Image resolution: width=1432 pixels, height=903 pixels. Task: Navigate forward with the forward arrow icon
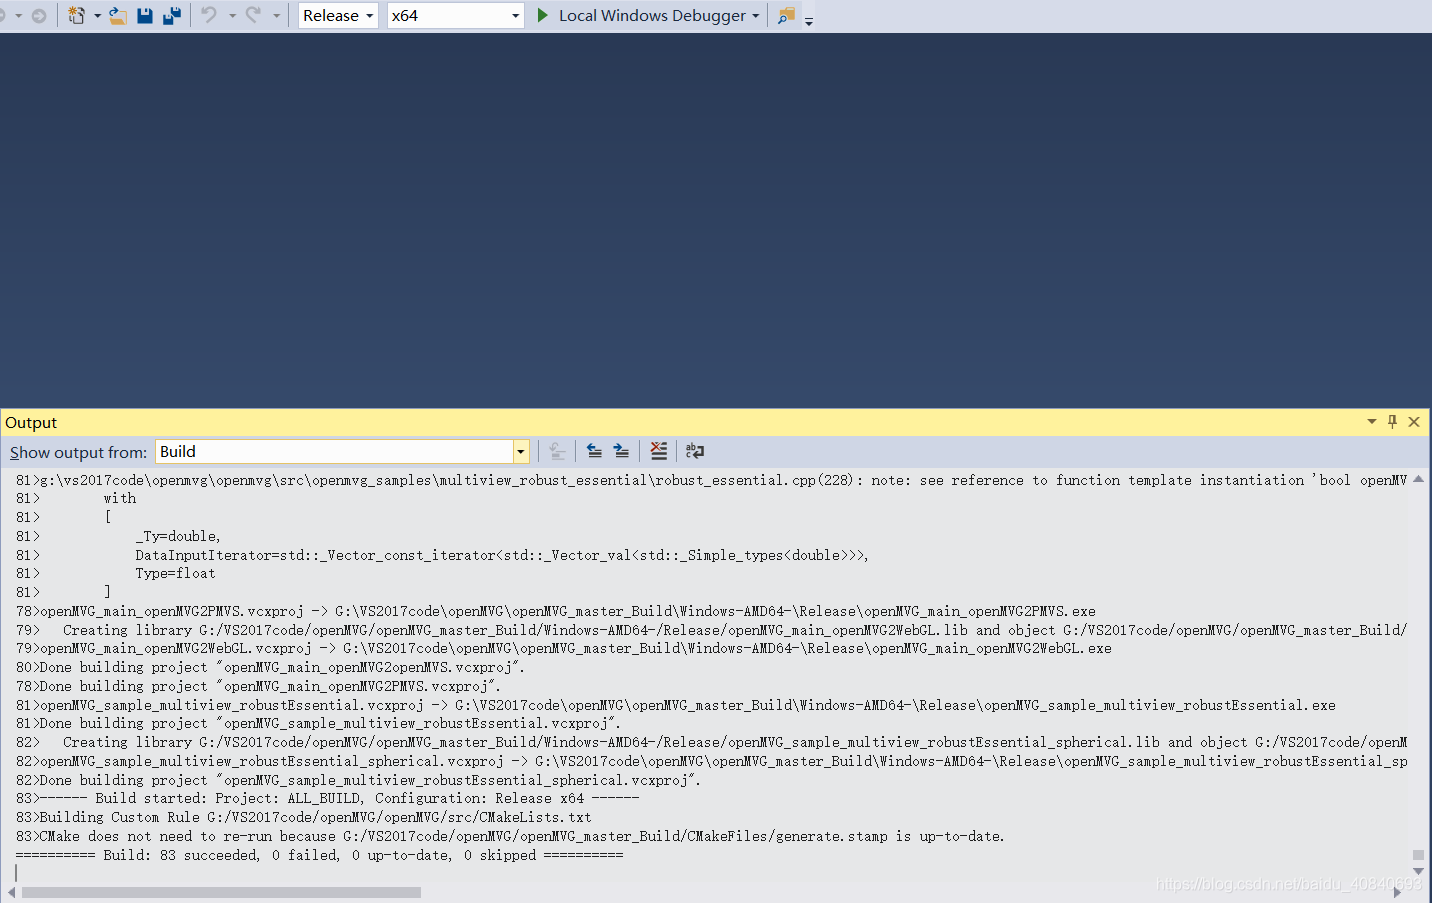(39, 16)
